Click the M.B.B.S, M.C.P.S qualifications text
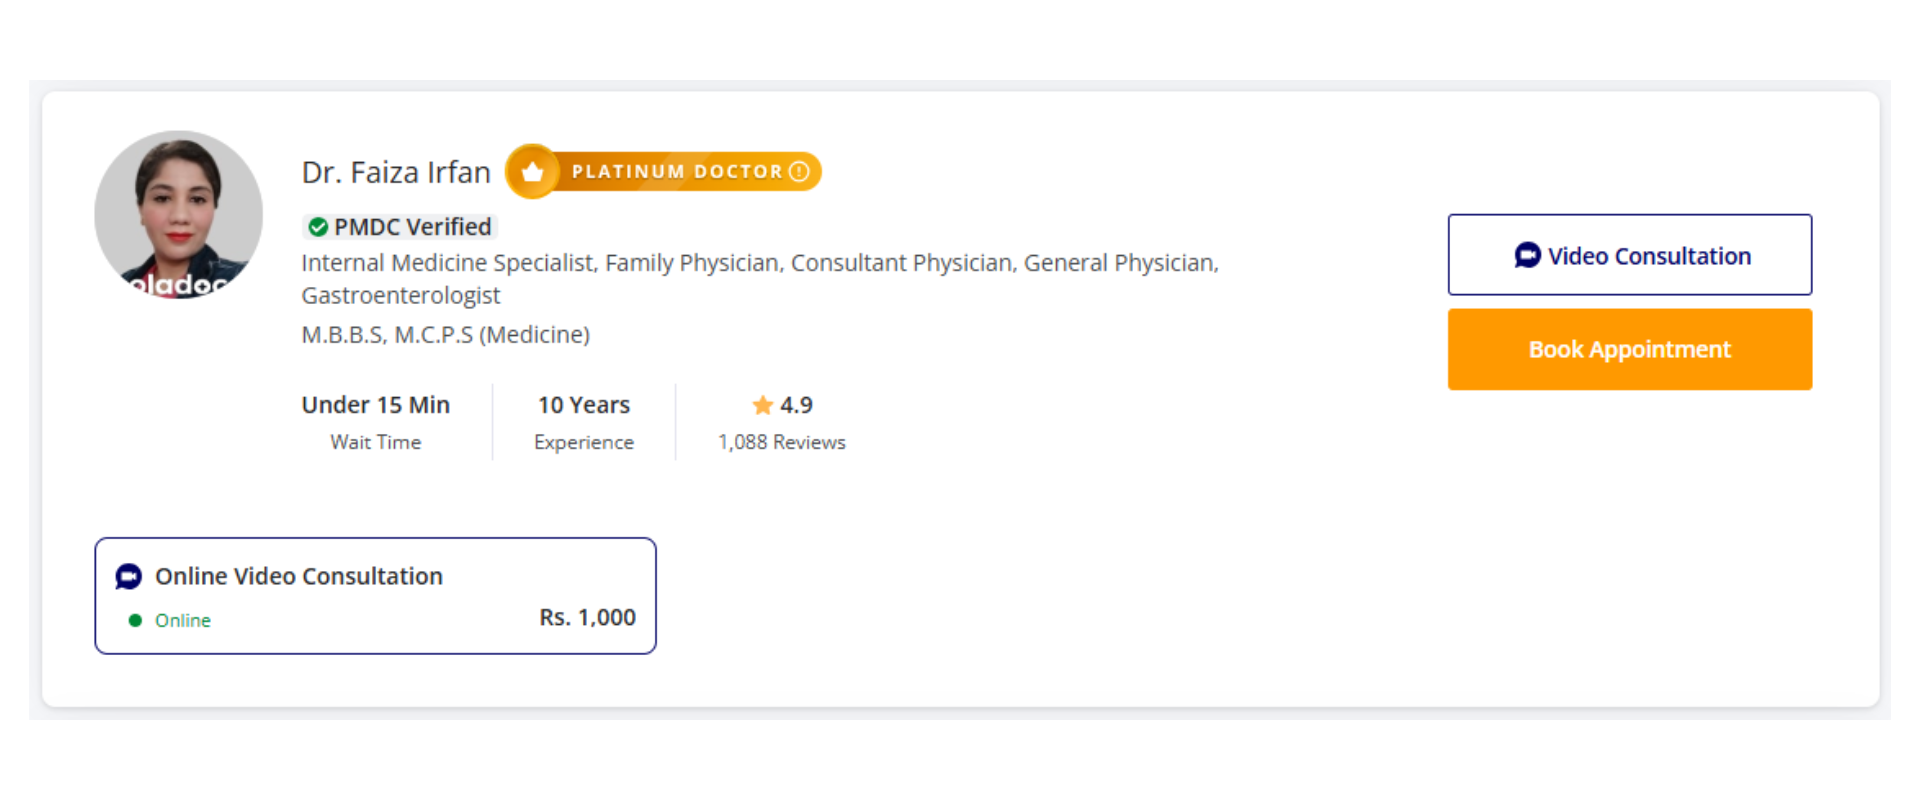 pos(446,335)
